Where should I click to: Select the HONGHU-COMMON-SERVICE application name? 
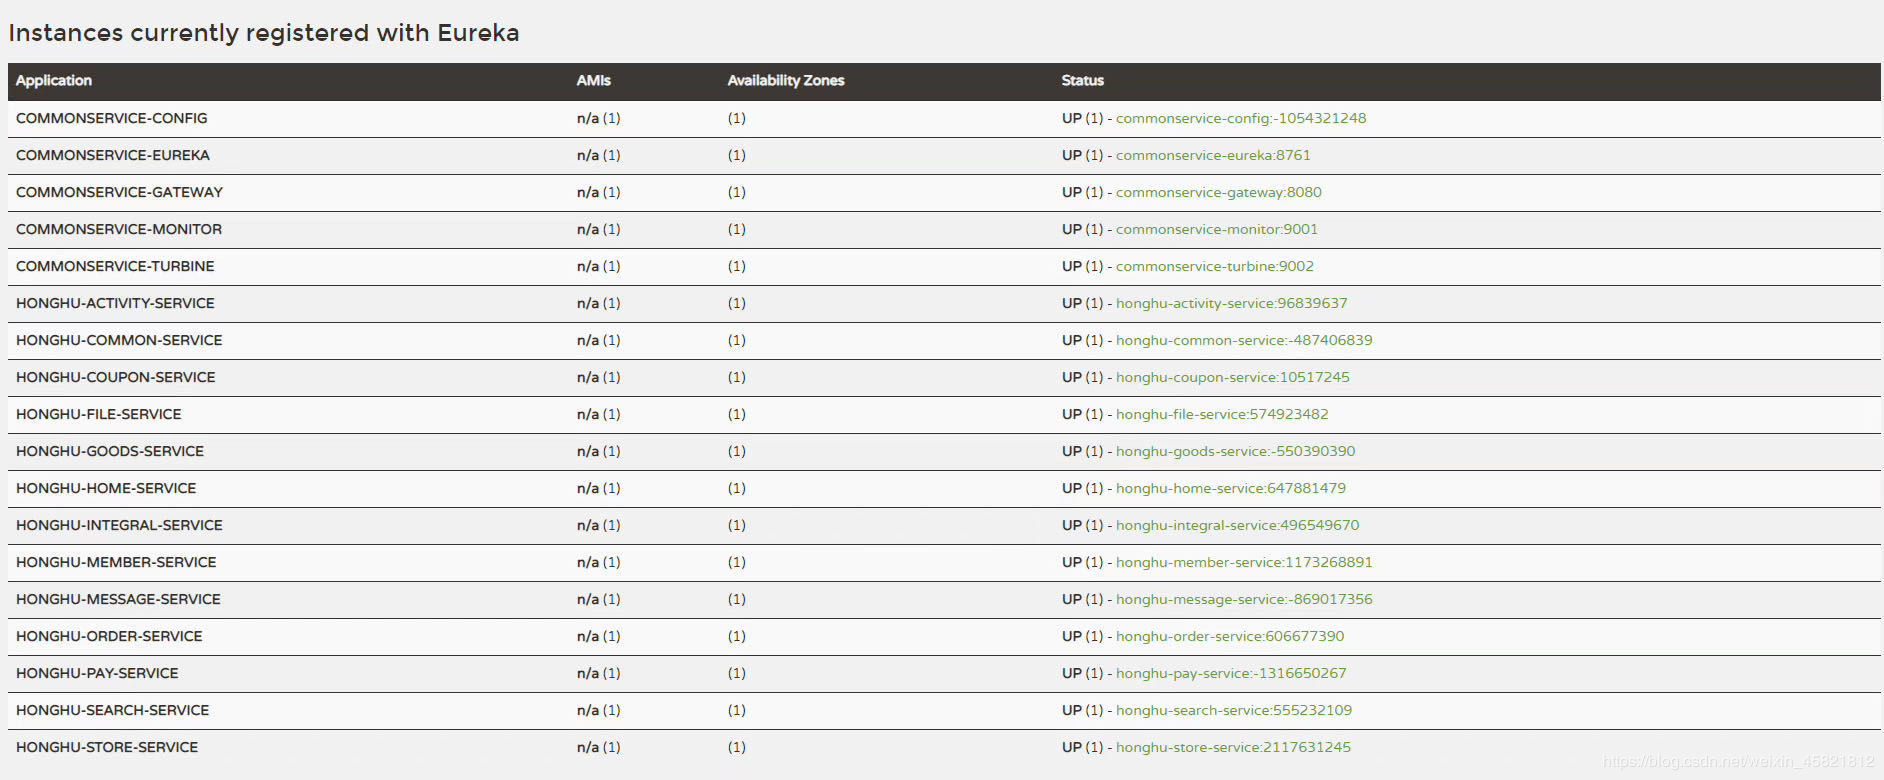[119, 340]
